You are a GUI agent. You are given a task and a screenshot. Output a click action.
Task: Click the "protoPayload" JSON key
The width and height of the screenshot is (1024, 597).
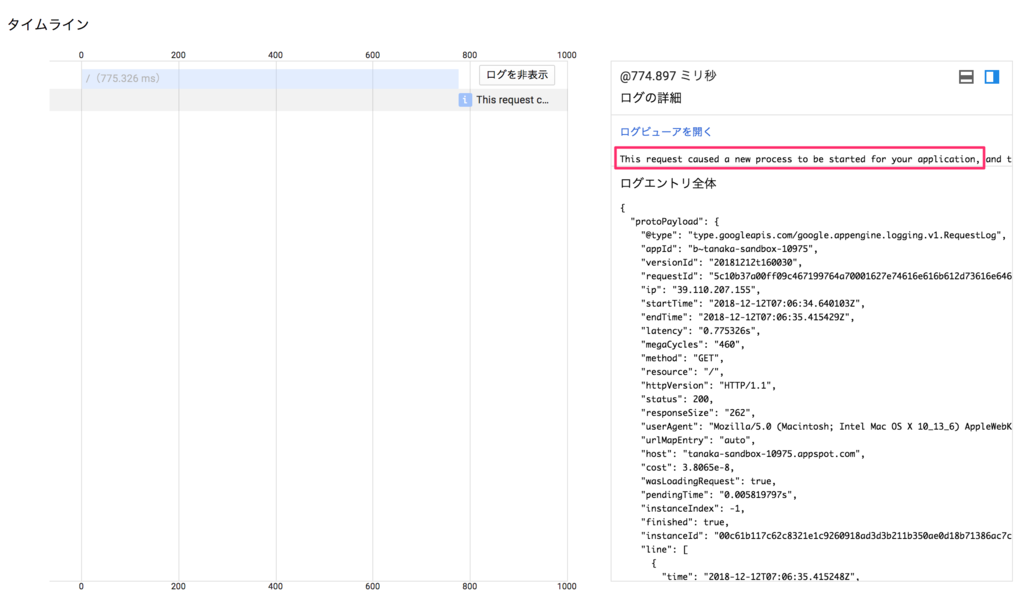point(666,221)
